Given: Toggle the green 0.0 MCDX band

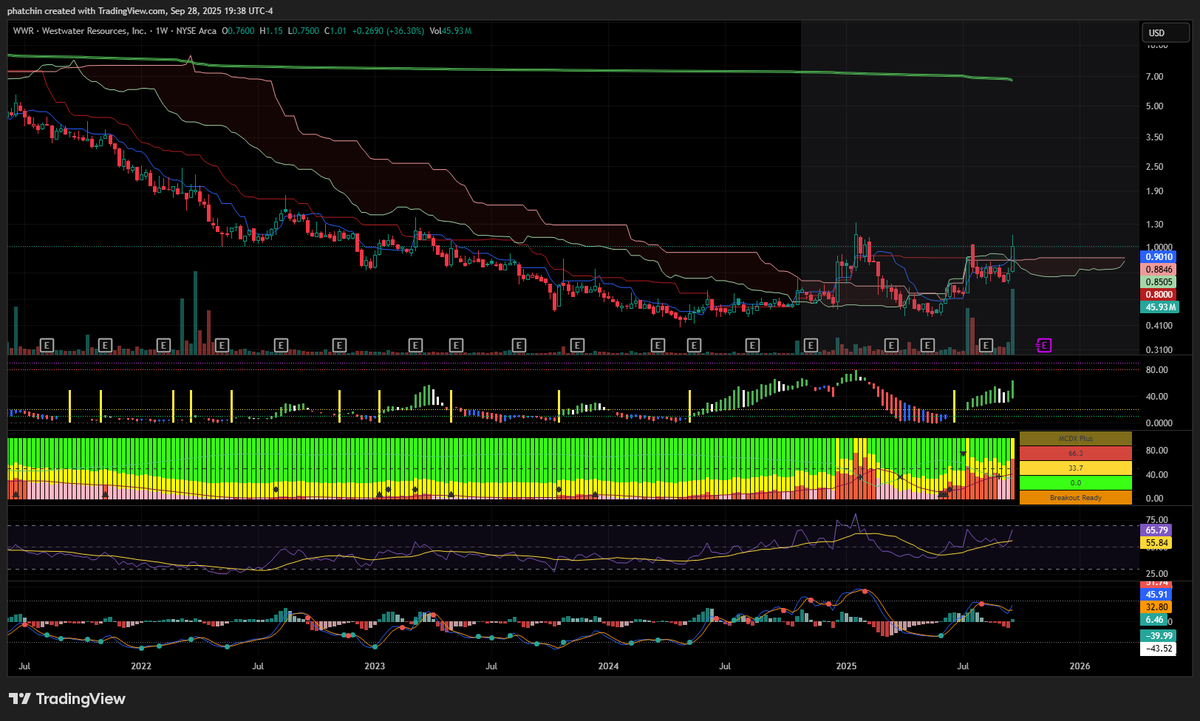Looking at the screenshot, I should (1075, 482).
